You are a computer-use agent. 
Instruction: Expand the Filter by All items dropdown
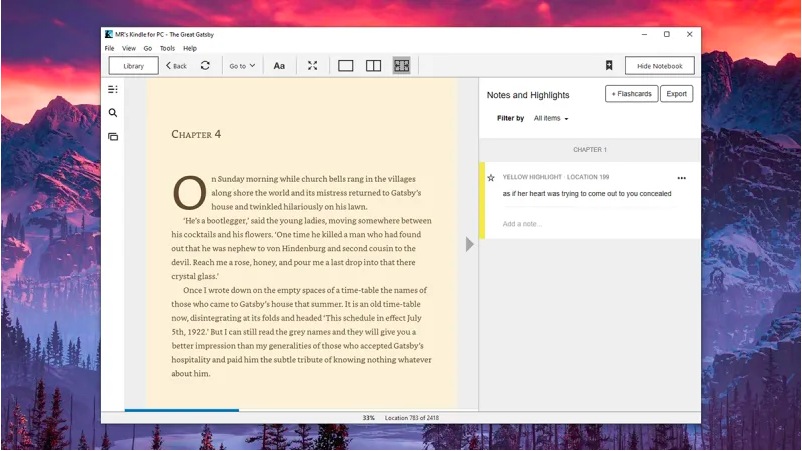pyautogui.click(x=551, y=118)
